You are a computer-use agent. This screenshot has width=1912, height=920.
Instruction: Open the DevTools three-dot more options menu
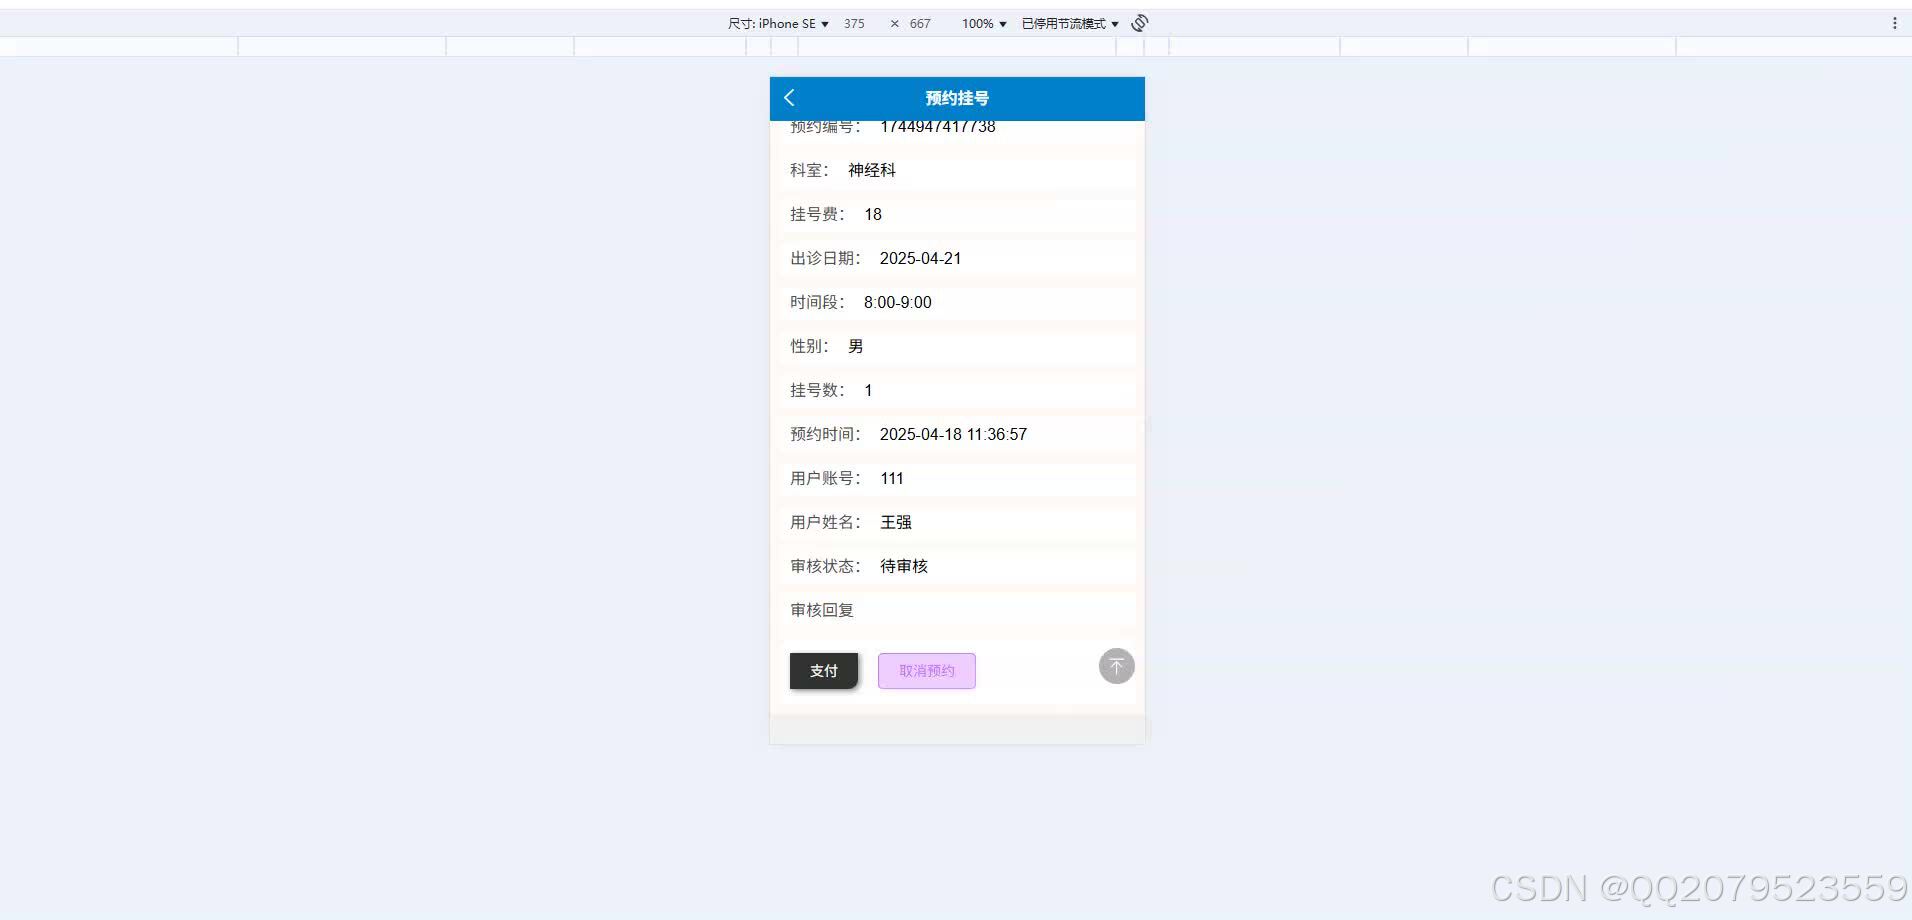[x=1894, y=23]
